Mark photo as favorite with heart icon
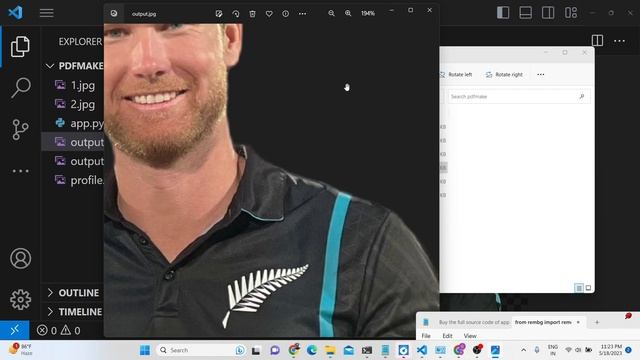The image size is (640, 360). [269, 13]
